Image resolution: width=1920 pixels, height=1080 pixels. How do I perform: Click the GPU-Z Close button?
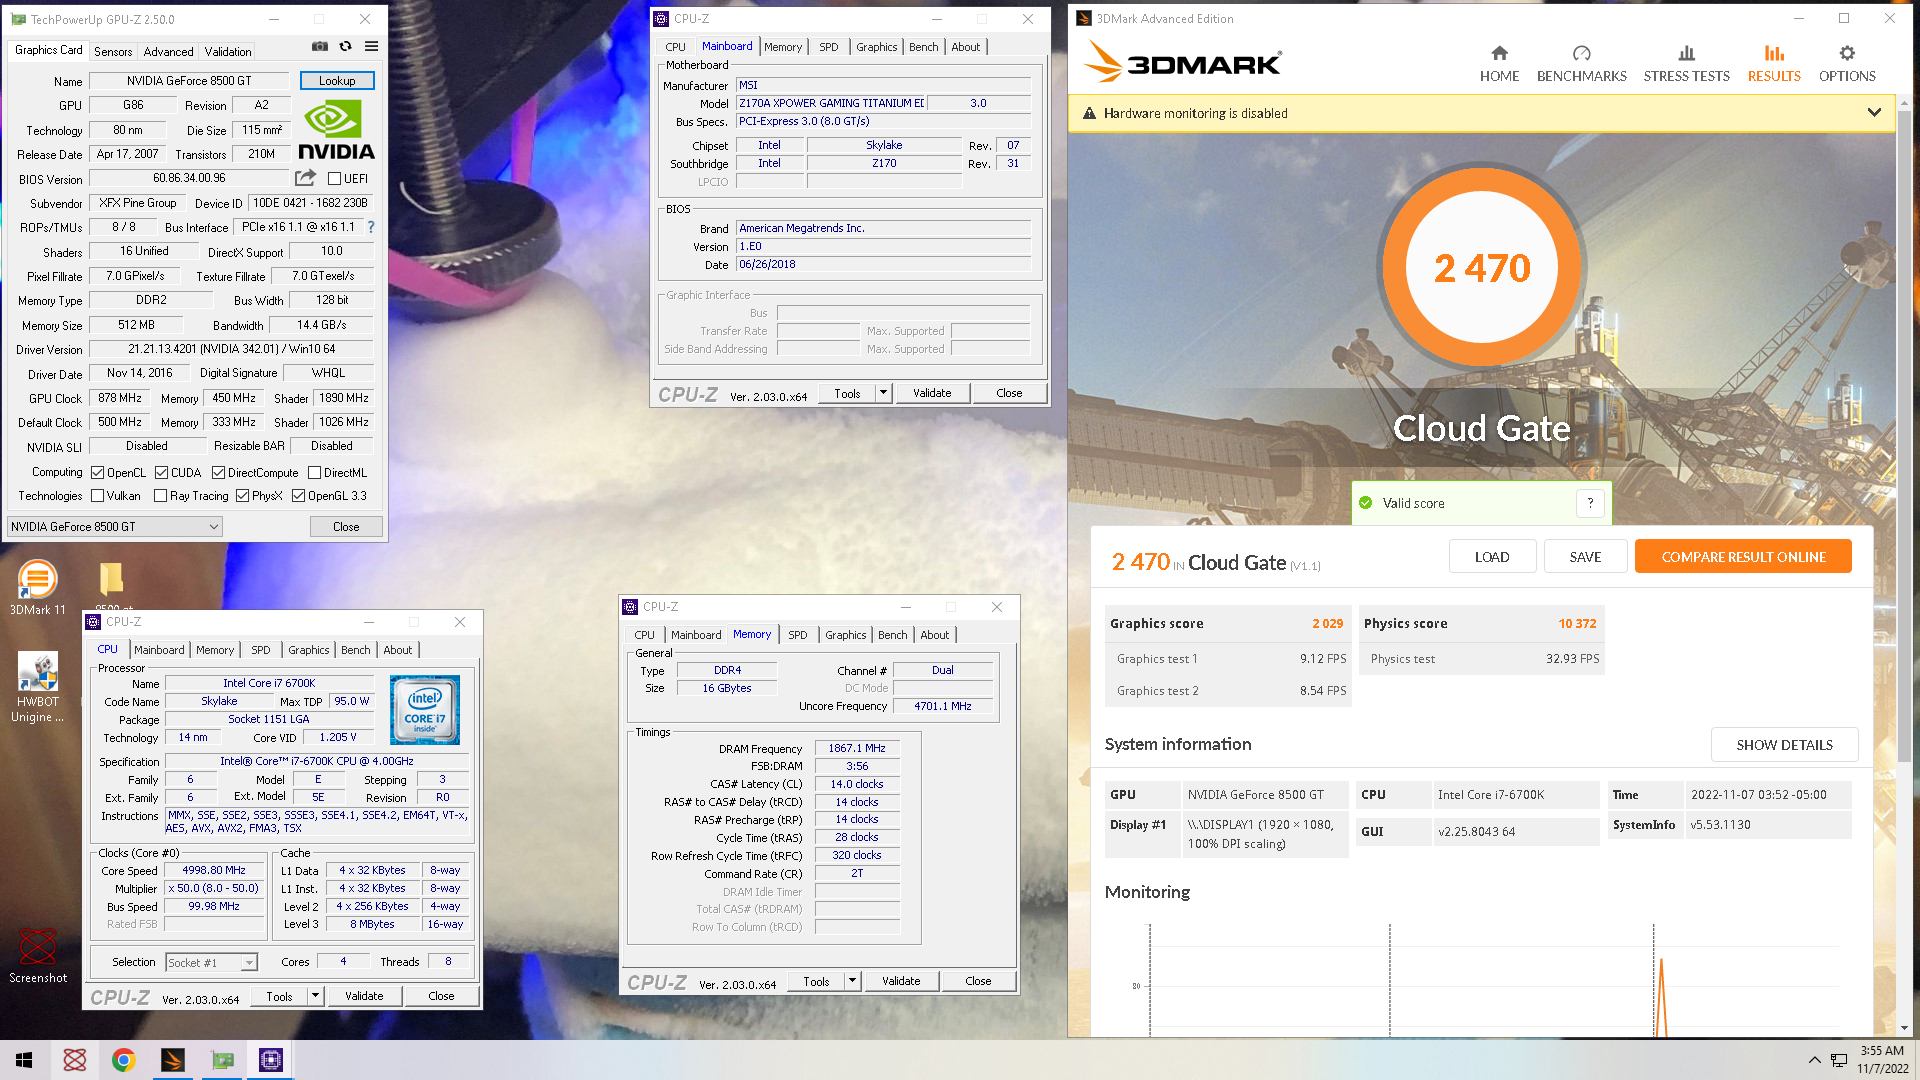346,527
